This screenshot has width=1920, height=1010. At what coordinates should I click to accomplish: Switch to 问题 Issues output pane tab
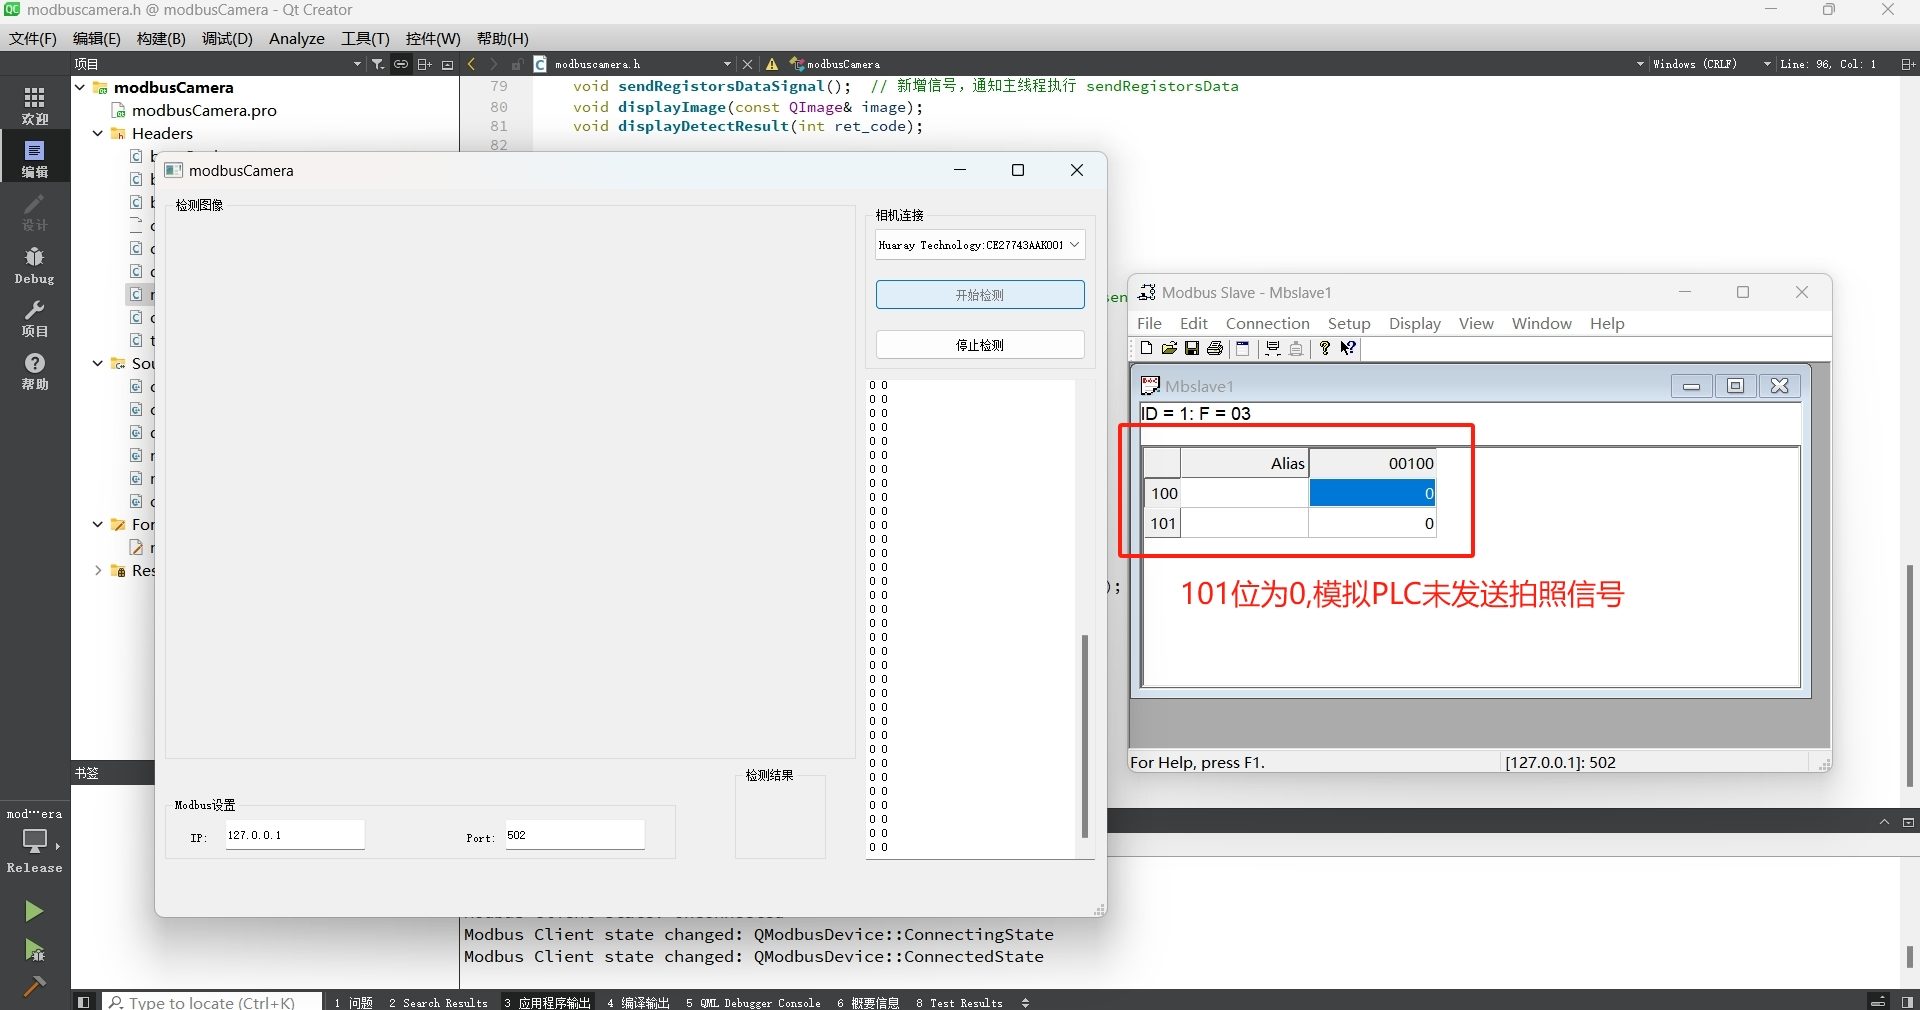pyautogui.click(x=354, y=1002)
